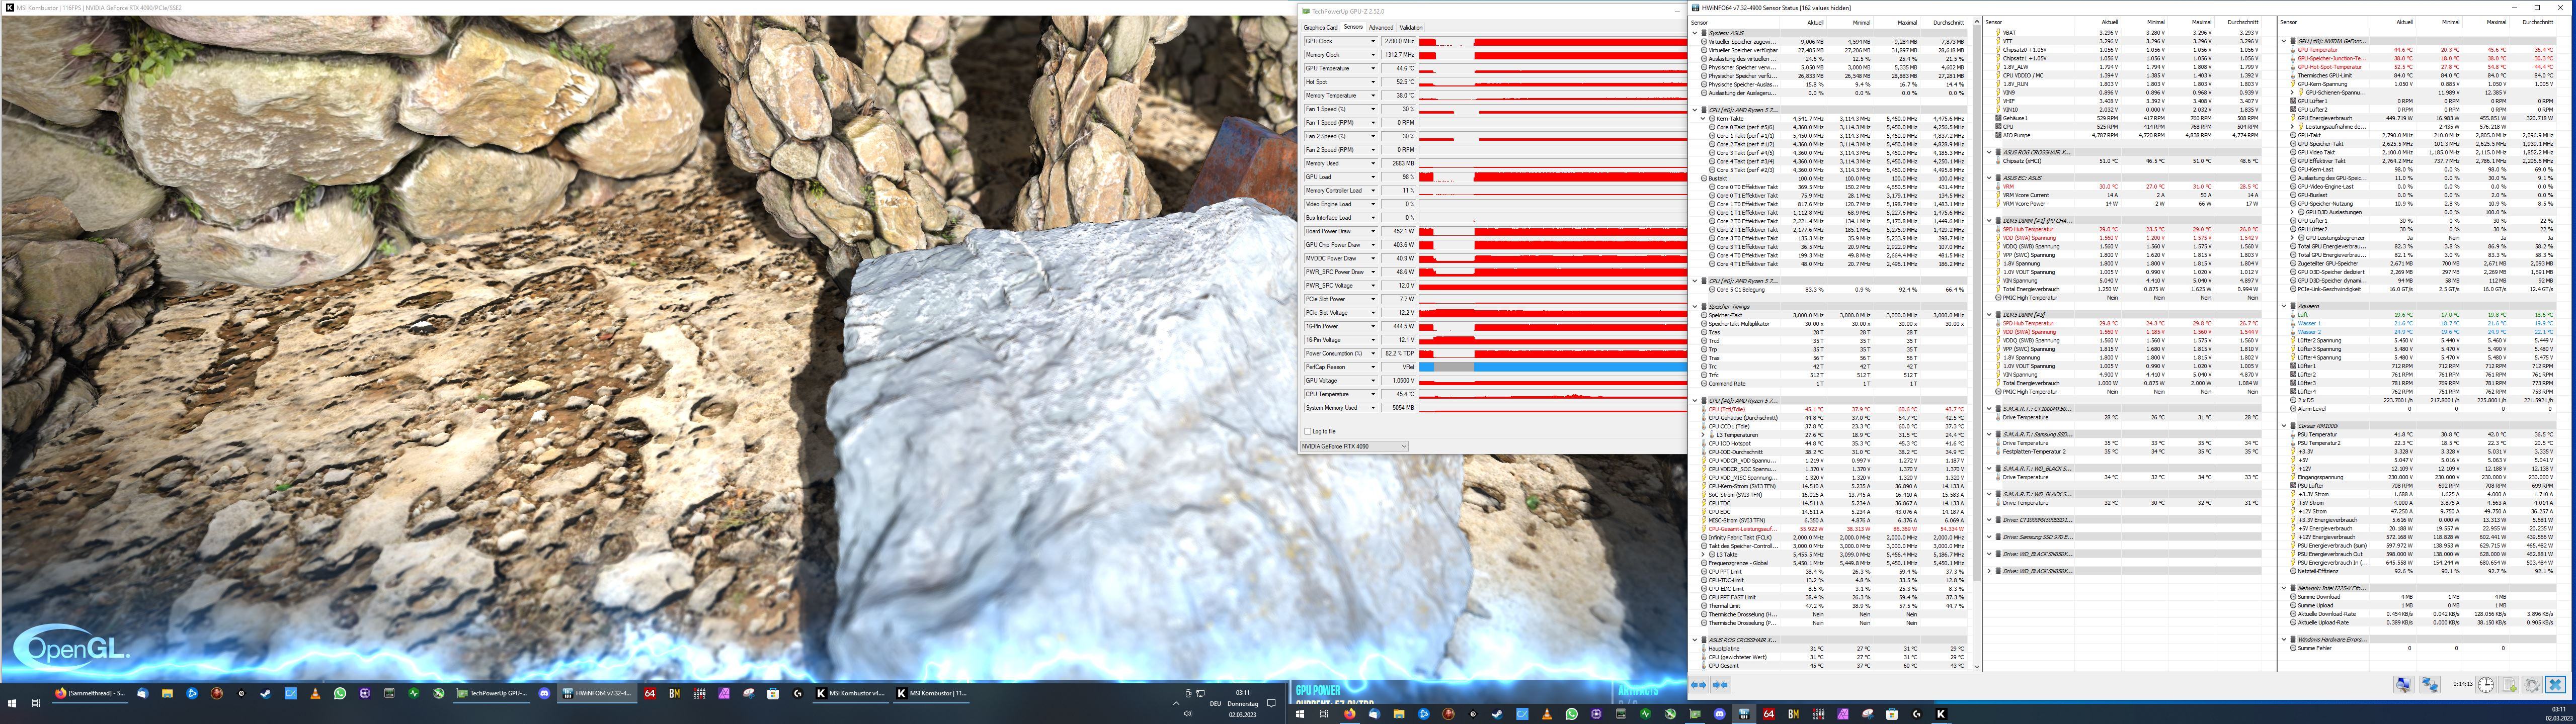Click HWiNFO network connection icon
The width and height of the screenshot is (2576, 724).
pos(2430,685)
